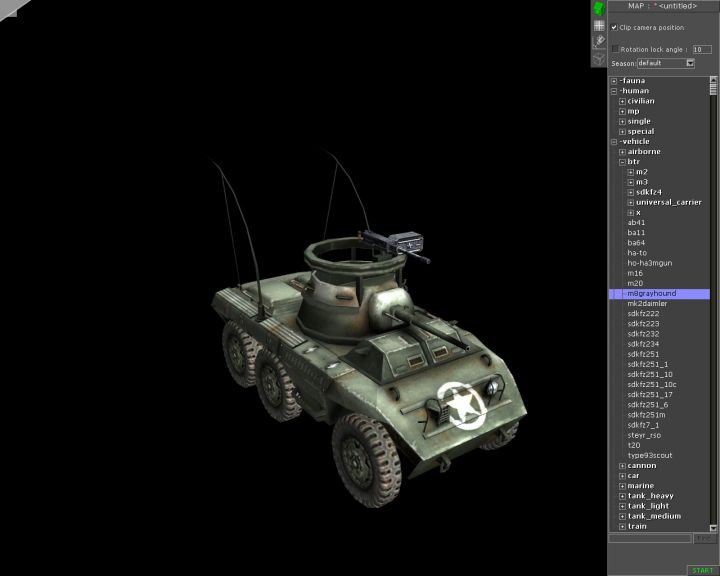Select mk2daimler in the vehicle list
Image resolution: width=720 pixels, height=576 pixels.
pos(647,303)
